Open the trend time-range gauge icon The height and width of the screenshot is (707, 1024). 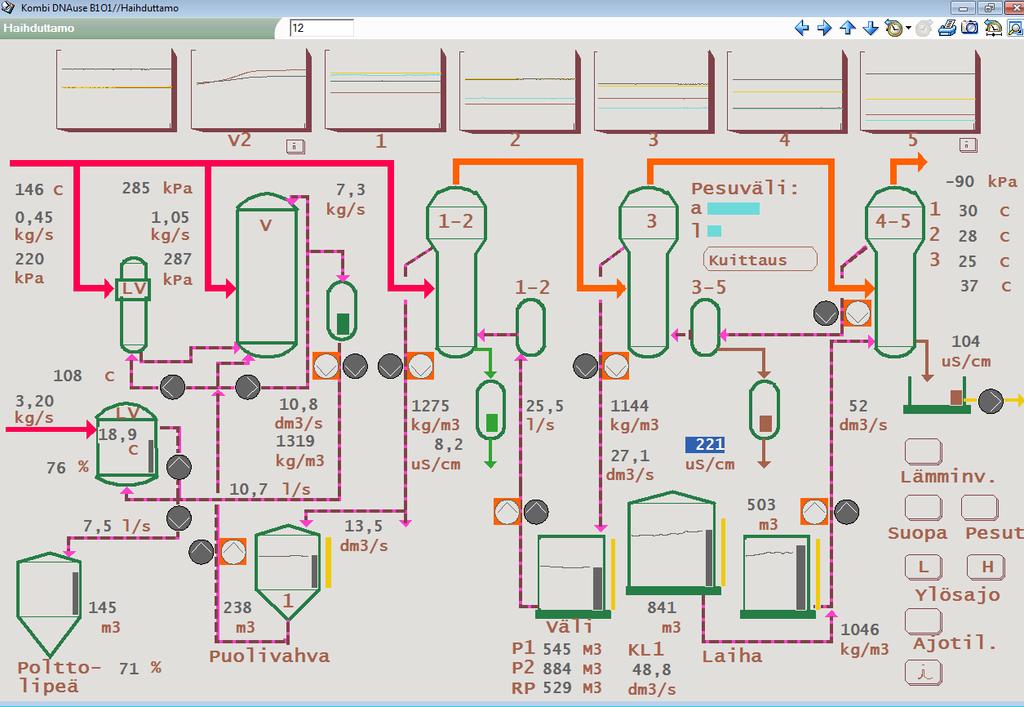[993, 27]
